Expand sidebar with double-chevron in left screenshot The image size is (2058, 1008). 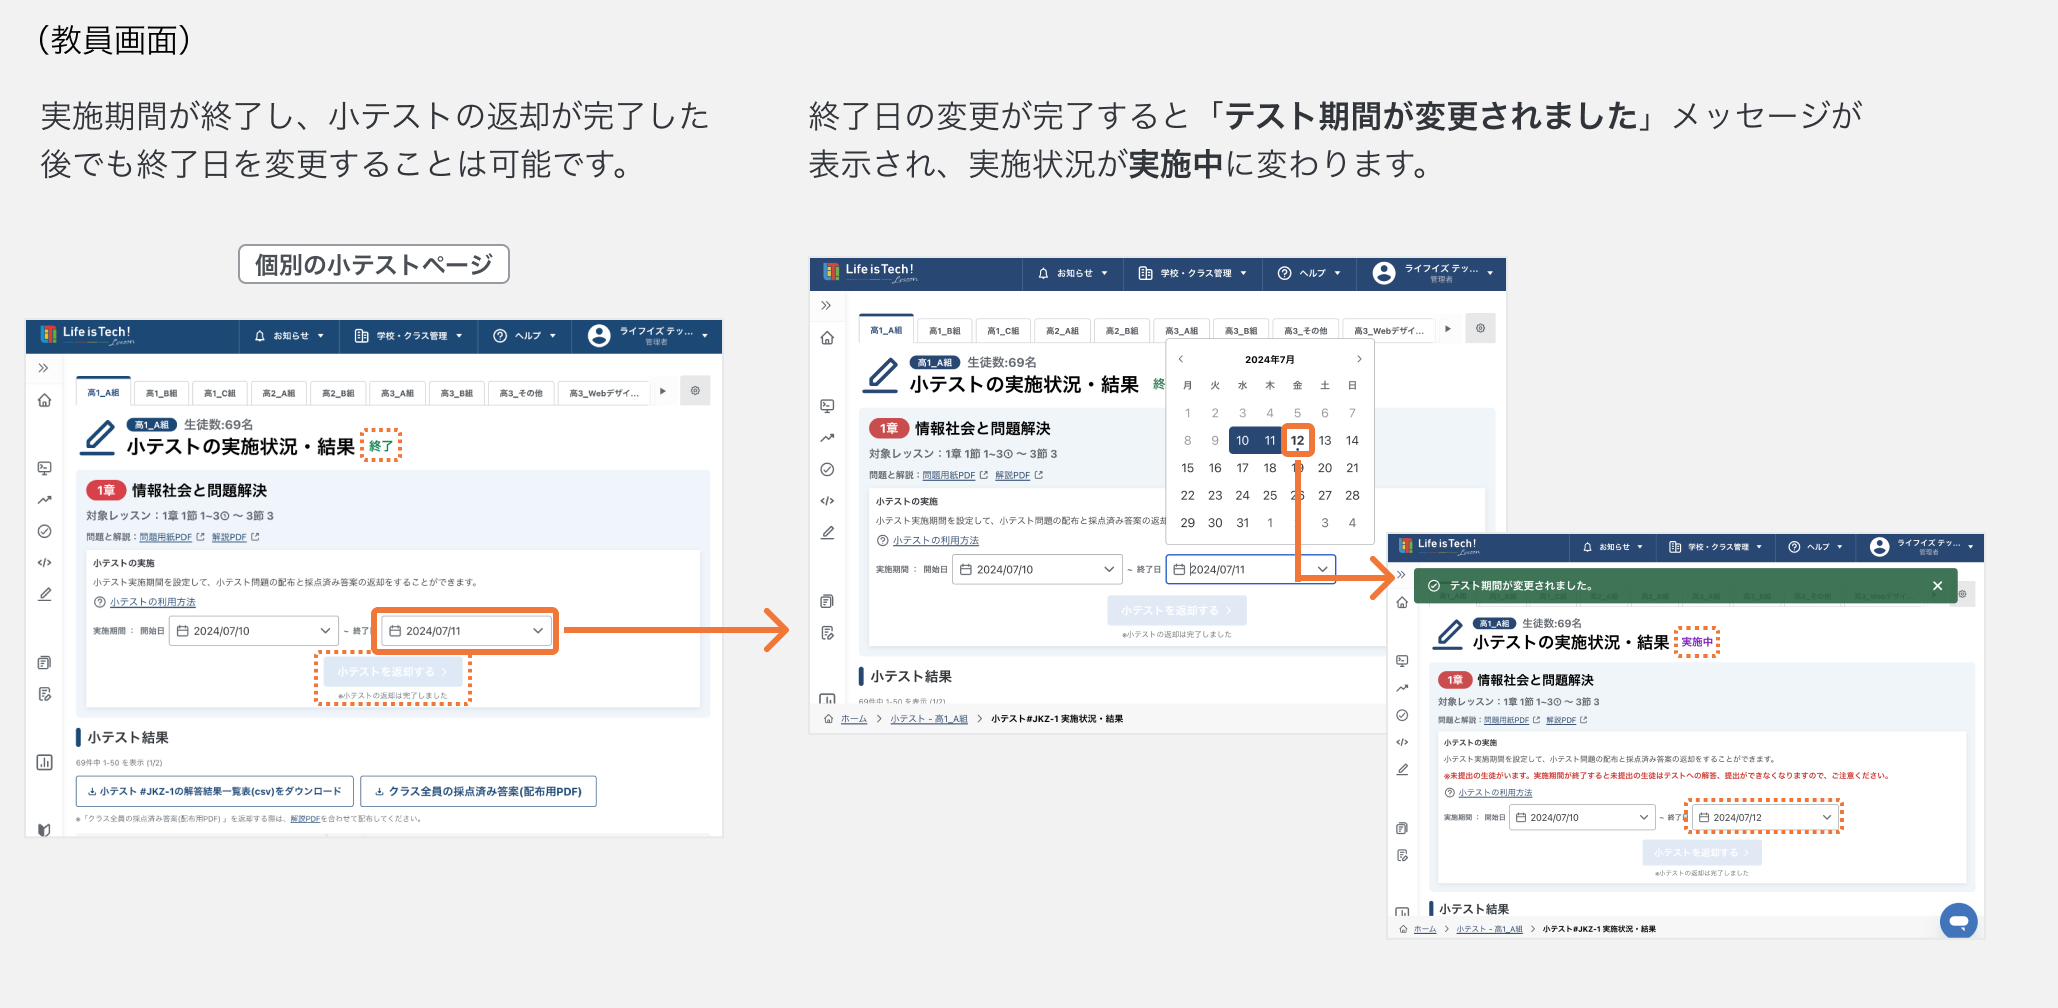44,368
